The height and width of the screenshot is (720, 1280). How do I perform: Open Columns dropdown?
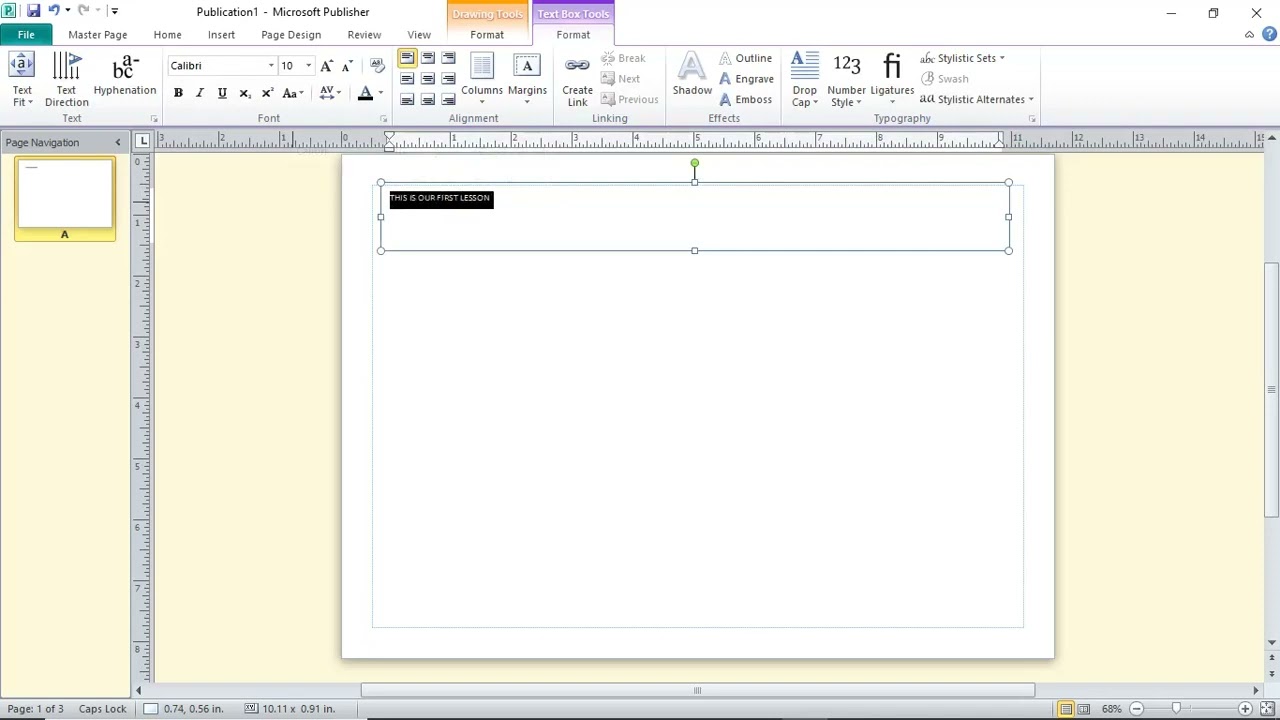pyautogui.click(x=482, y=80)
